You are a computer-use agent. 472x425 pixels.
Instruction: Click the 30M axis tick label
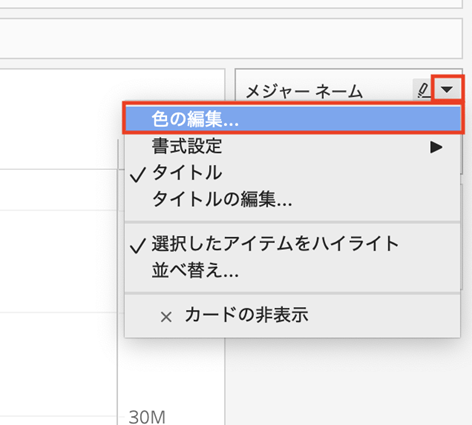[147, 417]
